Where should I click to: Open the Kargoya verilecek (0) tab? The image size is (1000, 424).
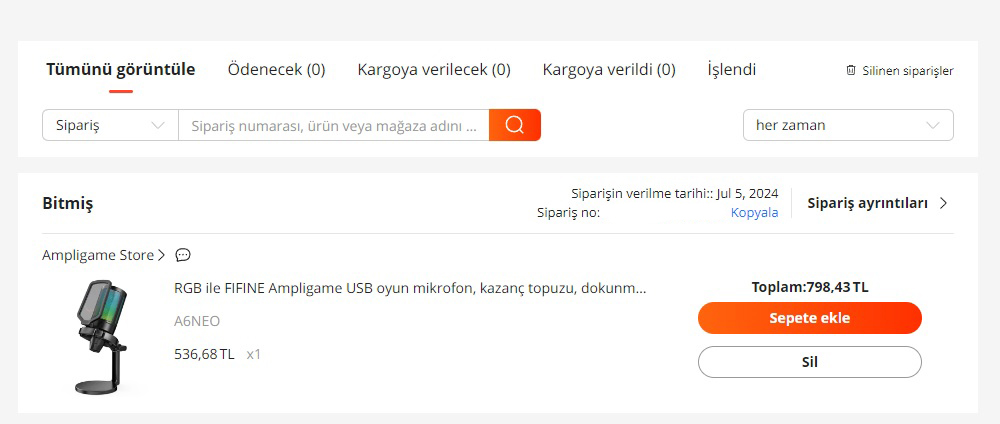coord(434,70)
